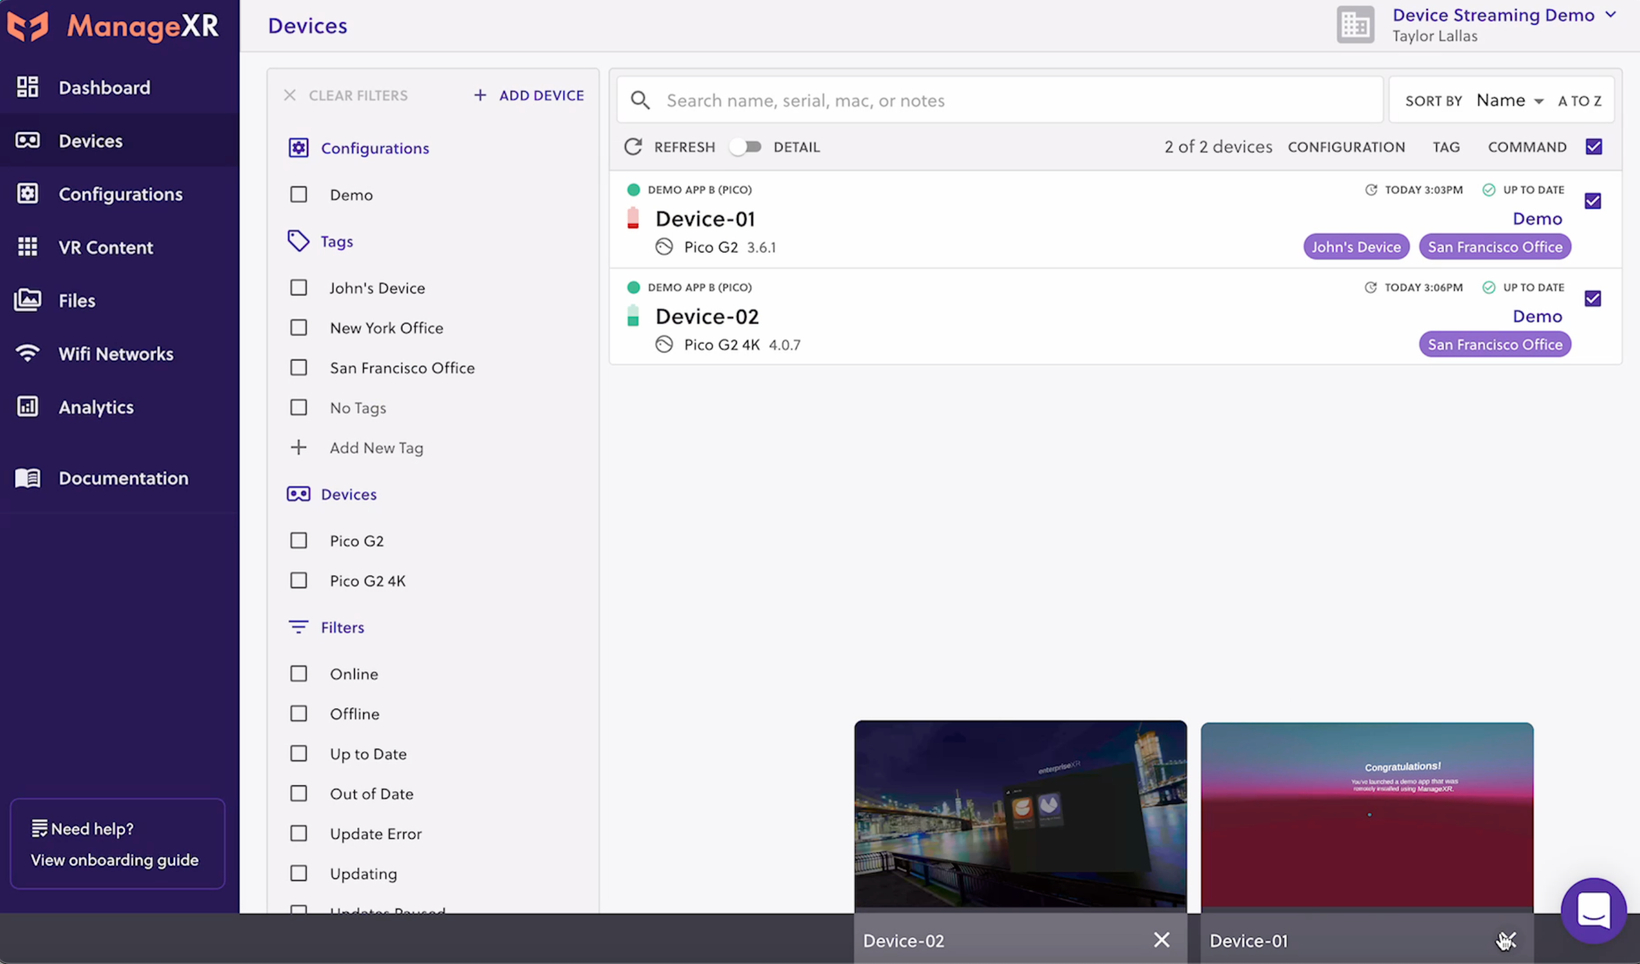Open Analytics from sidebar

(96, 407)
